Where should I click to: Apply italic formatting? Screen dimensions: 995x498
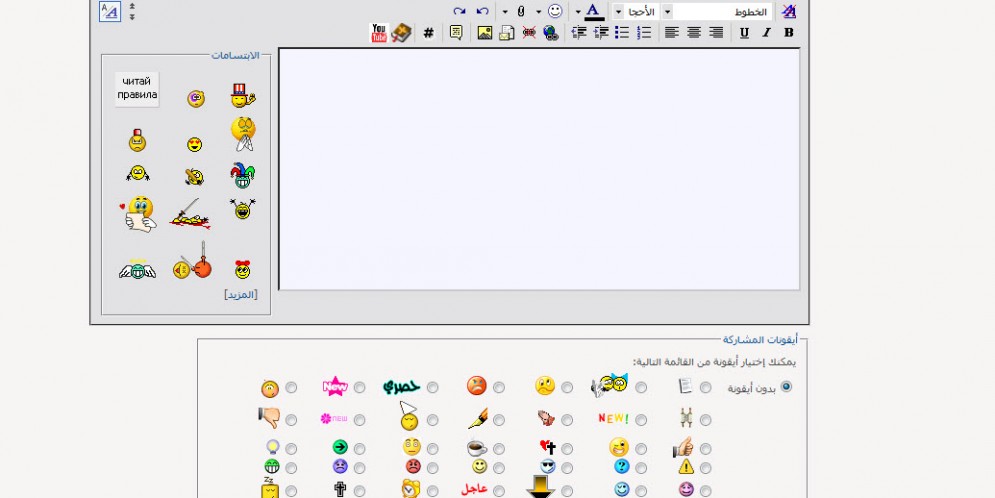coord(767,33)
